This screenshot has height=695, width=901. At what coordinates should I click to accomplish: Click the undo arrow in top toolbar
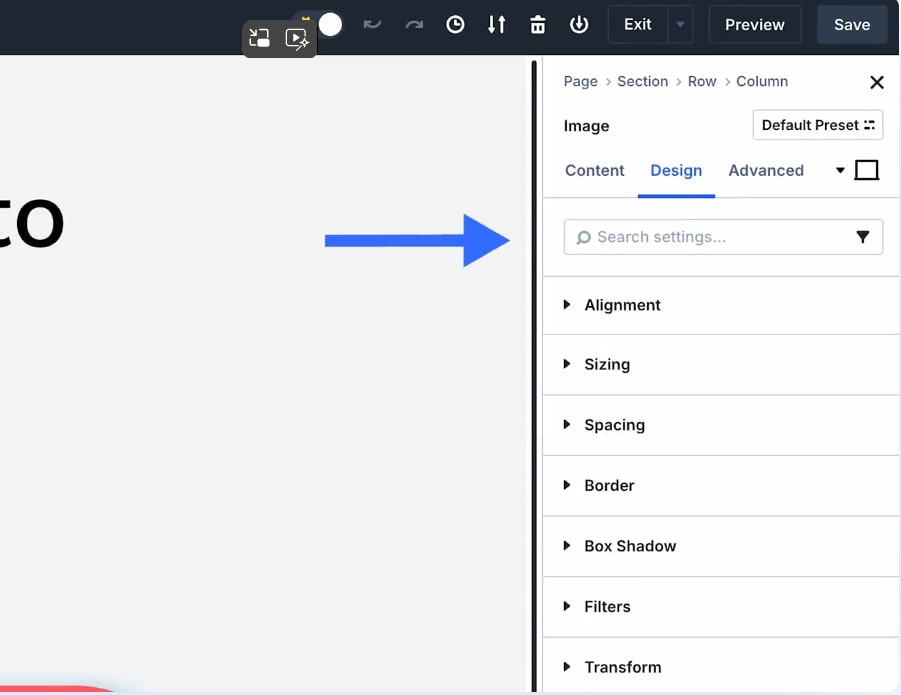click(372, 25)
